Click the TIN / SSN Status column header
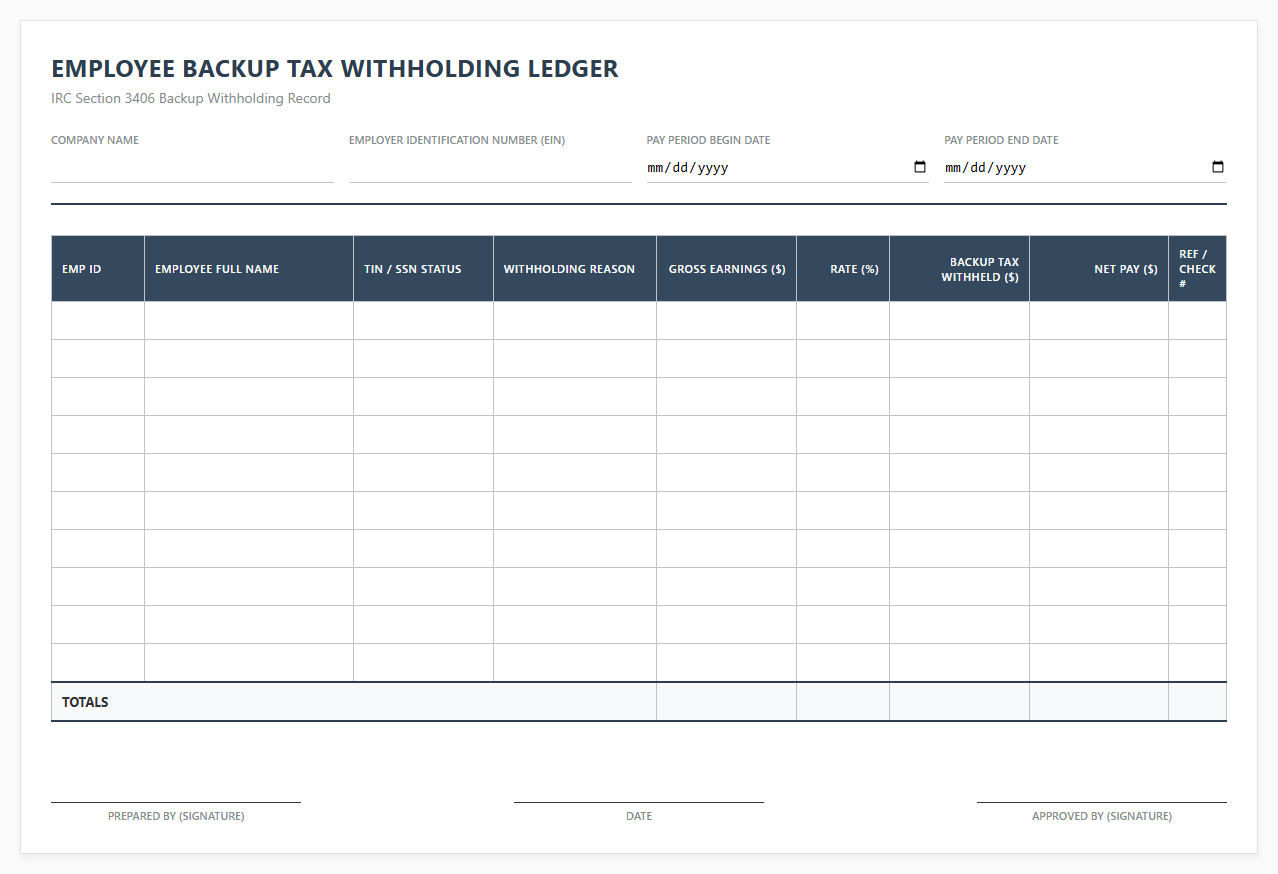The image size is (1278, 874). 424,269
